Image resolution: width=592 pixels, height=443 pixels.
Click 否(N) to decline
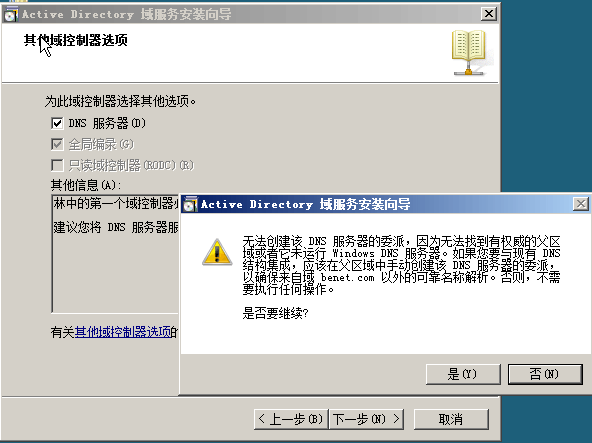pyautogui.click(x=545, y=374)
